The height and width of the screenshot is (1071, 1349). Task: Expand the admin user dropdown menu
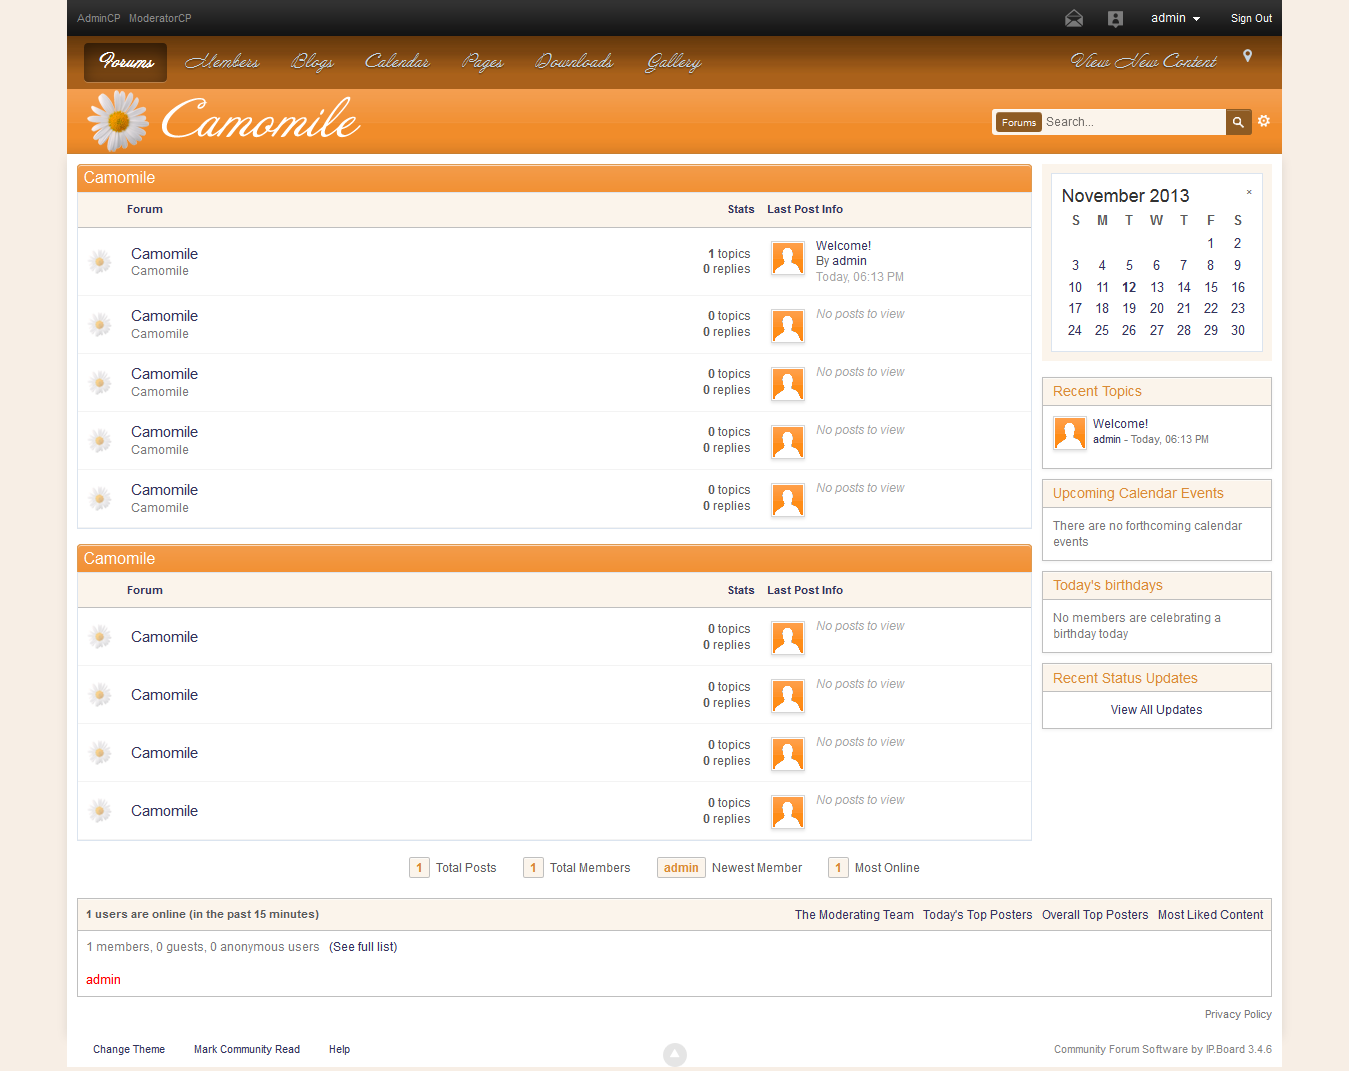(1175, 18)
